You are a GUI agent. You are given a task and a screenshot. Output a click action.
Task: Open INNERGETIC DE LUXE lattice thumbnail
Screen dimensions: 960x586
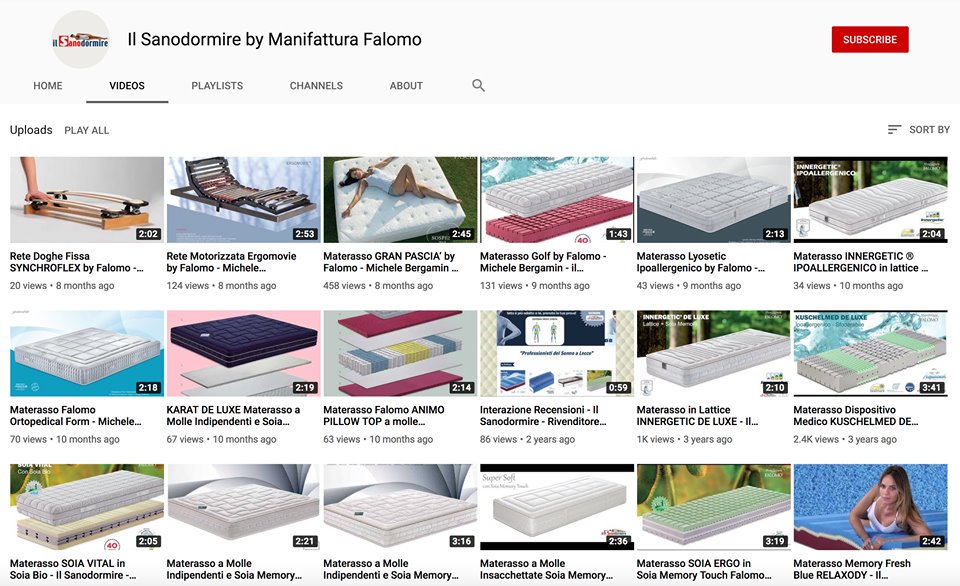pyautogui.click(x=714, y=353)
